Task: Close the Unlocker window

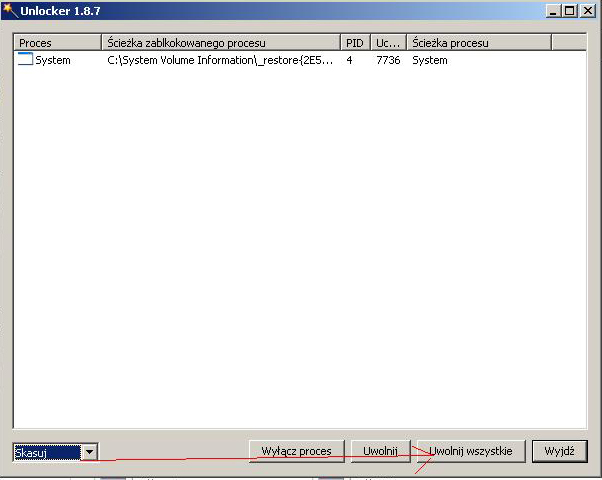Action: [588, 11]
